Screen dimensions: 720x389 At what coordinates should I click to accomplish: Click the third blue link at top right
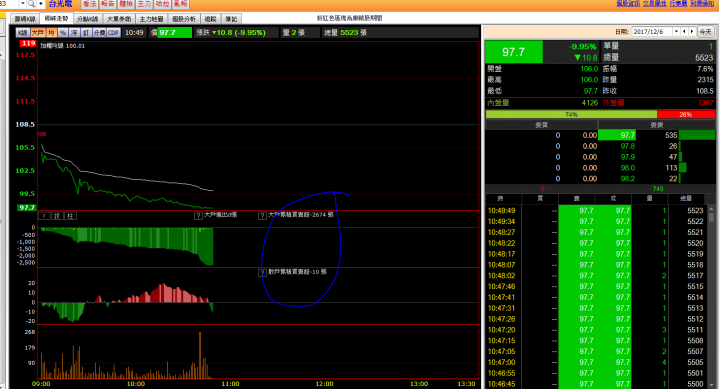pyautogui.click(x=678, y=3)
